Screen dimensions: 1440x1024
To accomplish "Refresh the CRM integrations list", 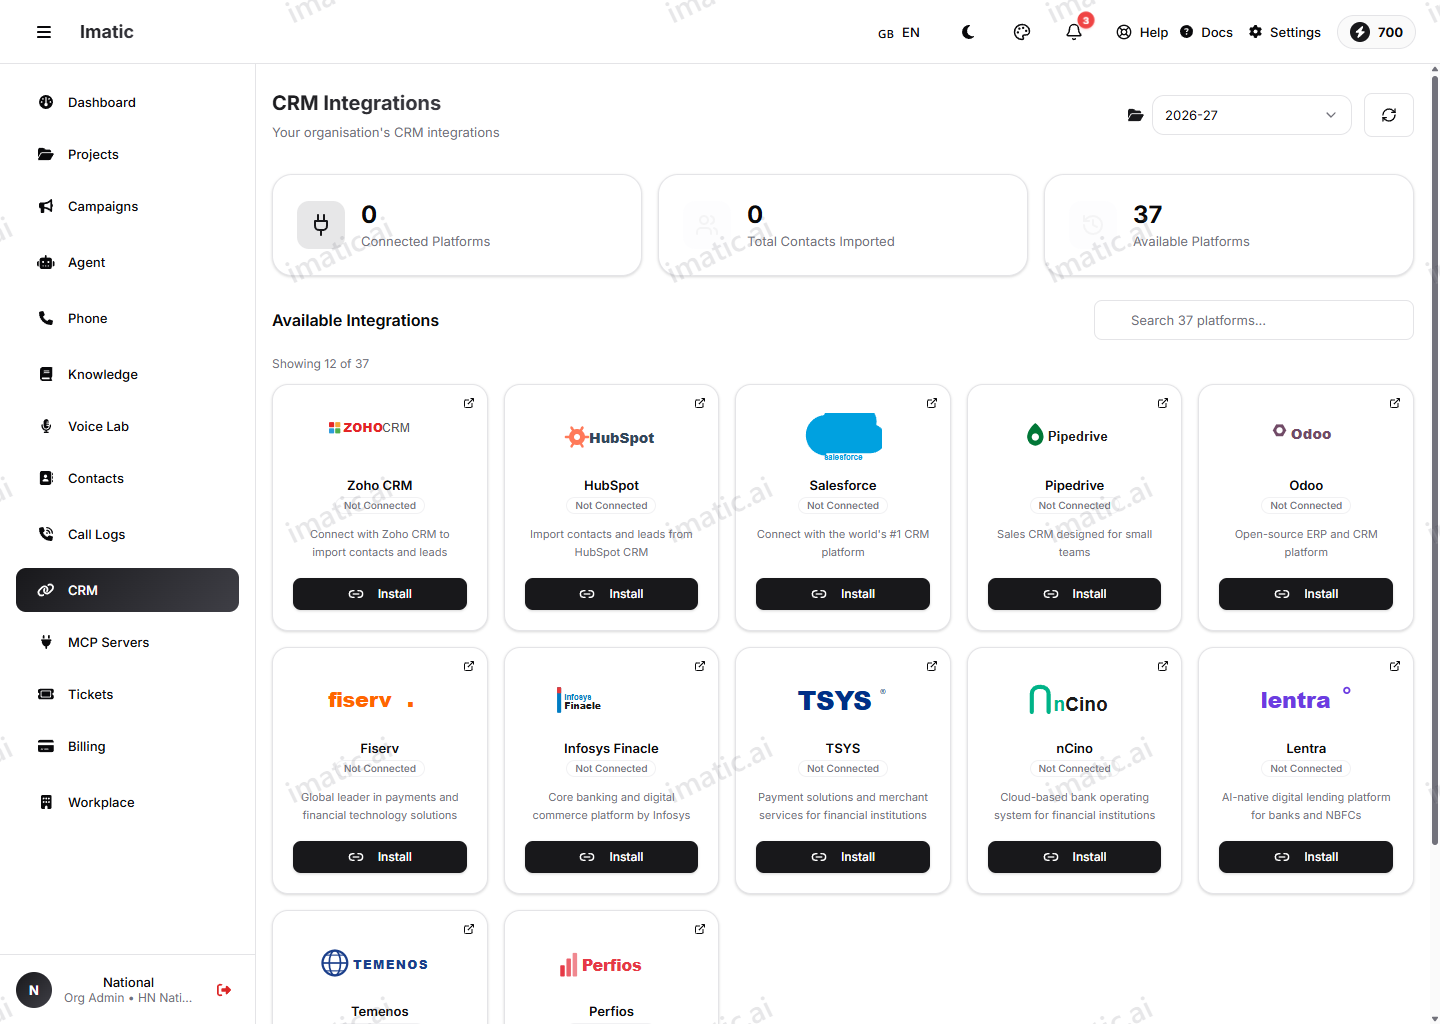I will point(1389,115).
